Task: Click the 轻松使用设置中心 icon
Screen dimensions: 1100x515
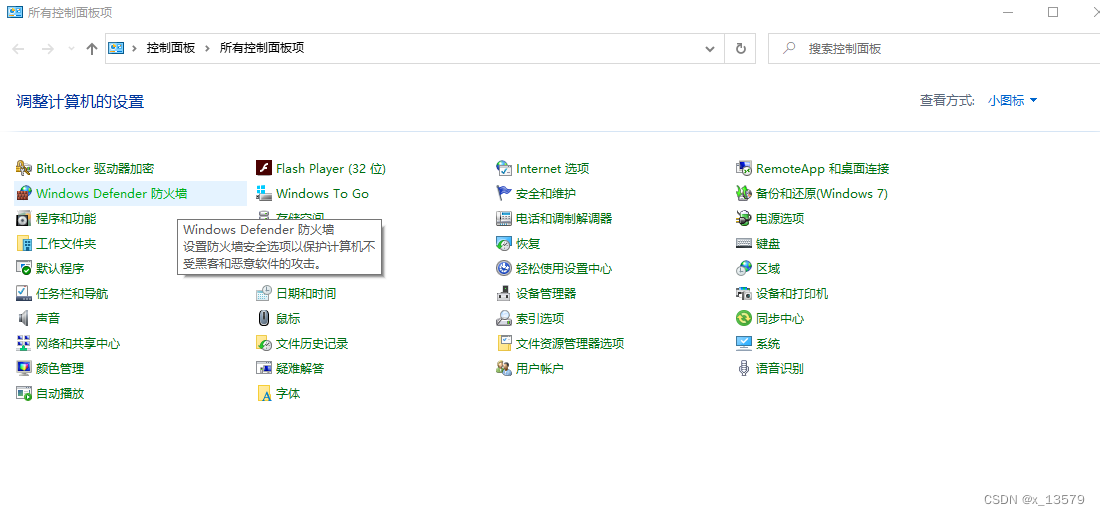Action: tap(504, 269)
